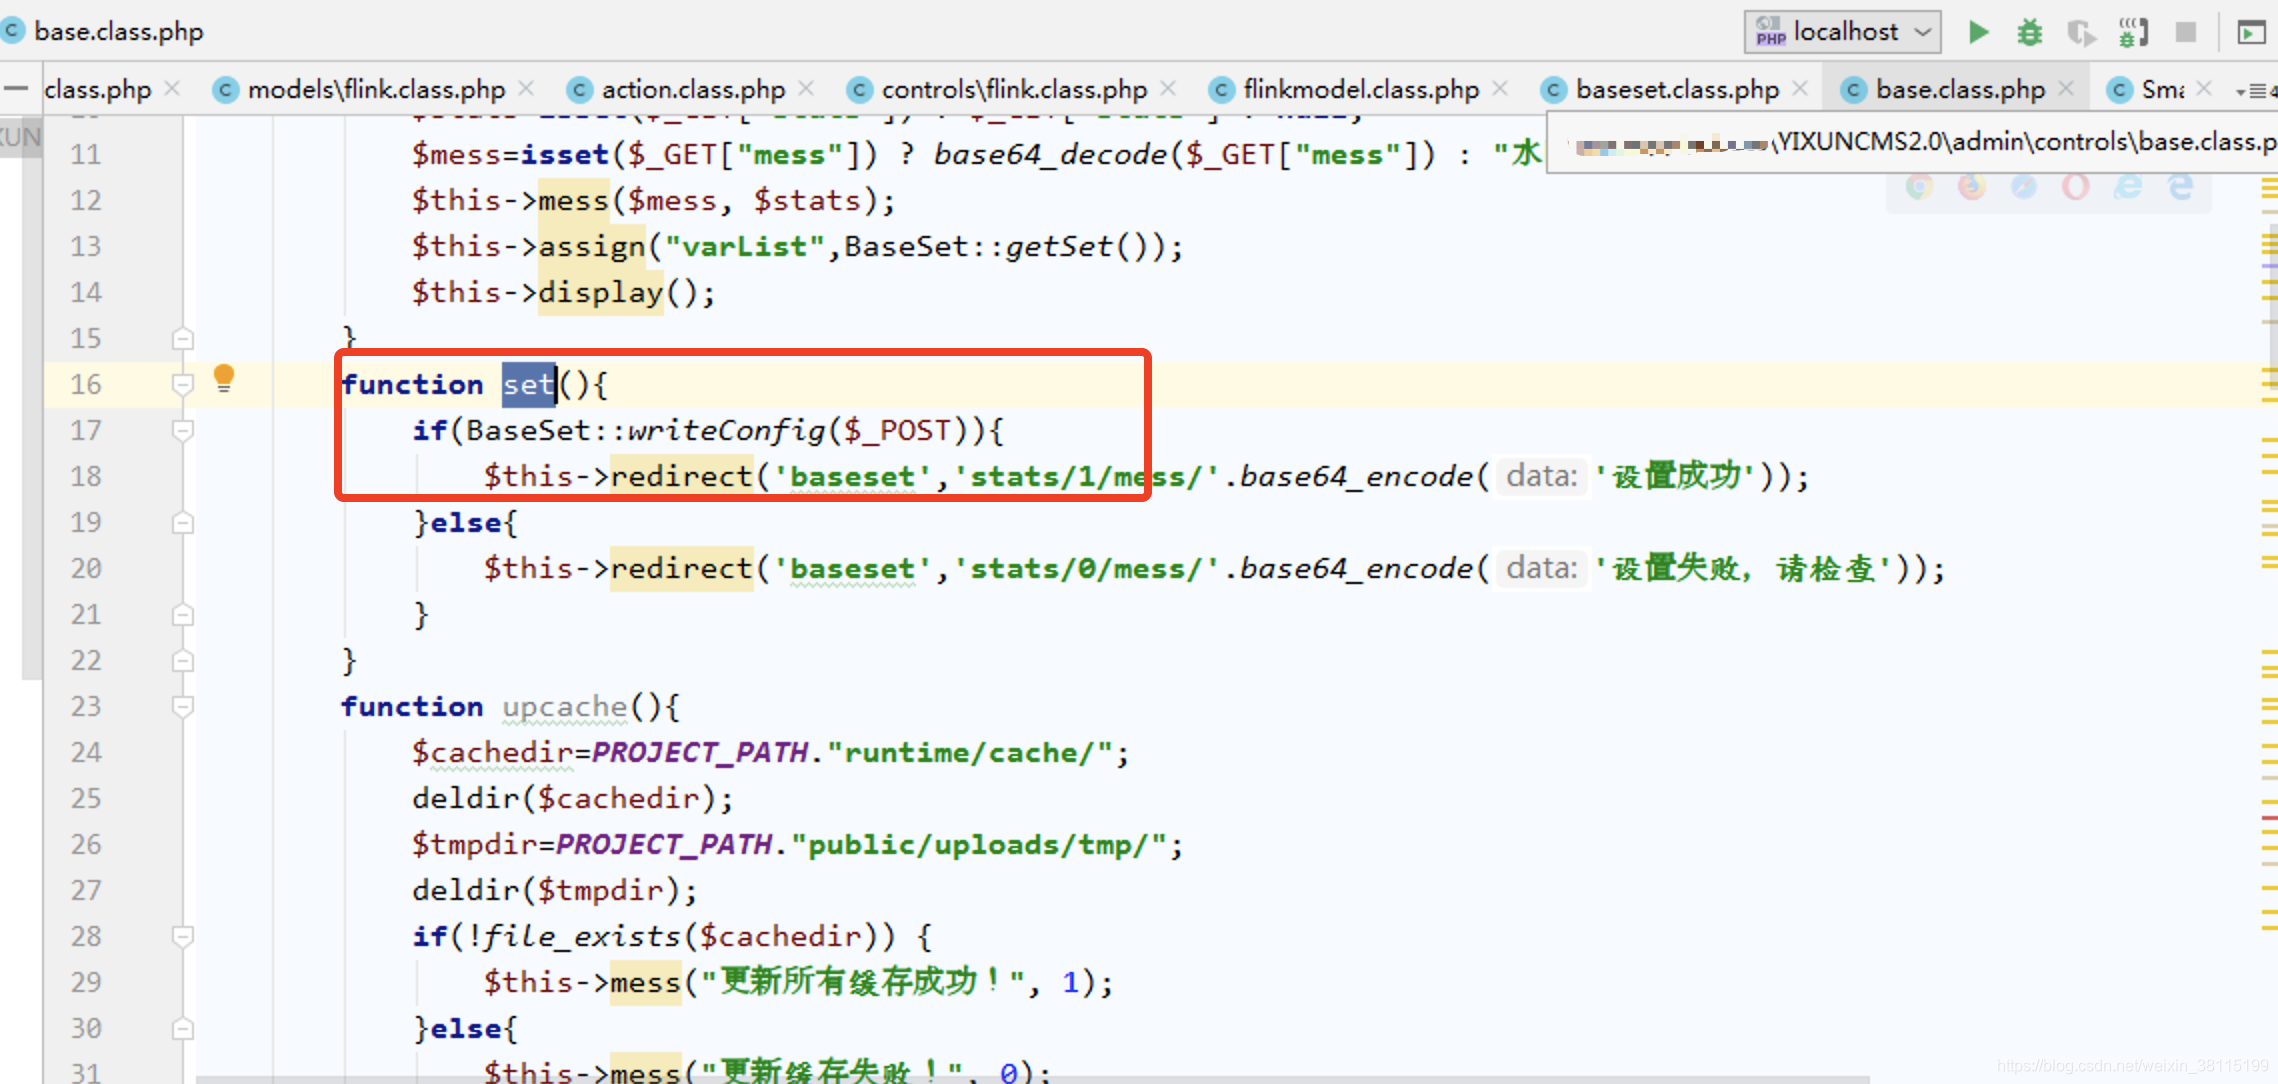
Task: Toggle fold marker at line 19 else
Action: pos(183,522)
